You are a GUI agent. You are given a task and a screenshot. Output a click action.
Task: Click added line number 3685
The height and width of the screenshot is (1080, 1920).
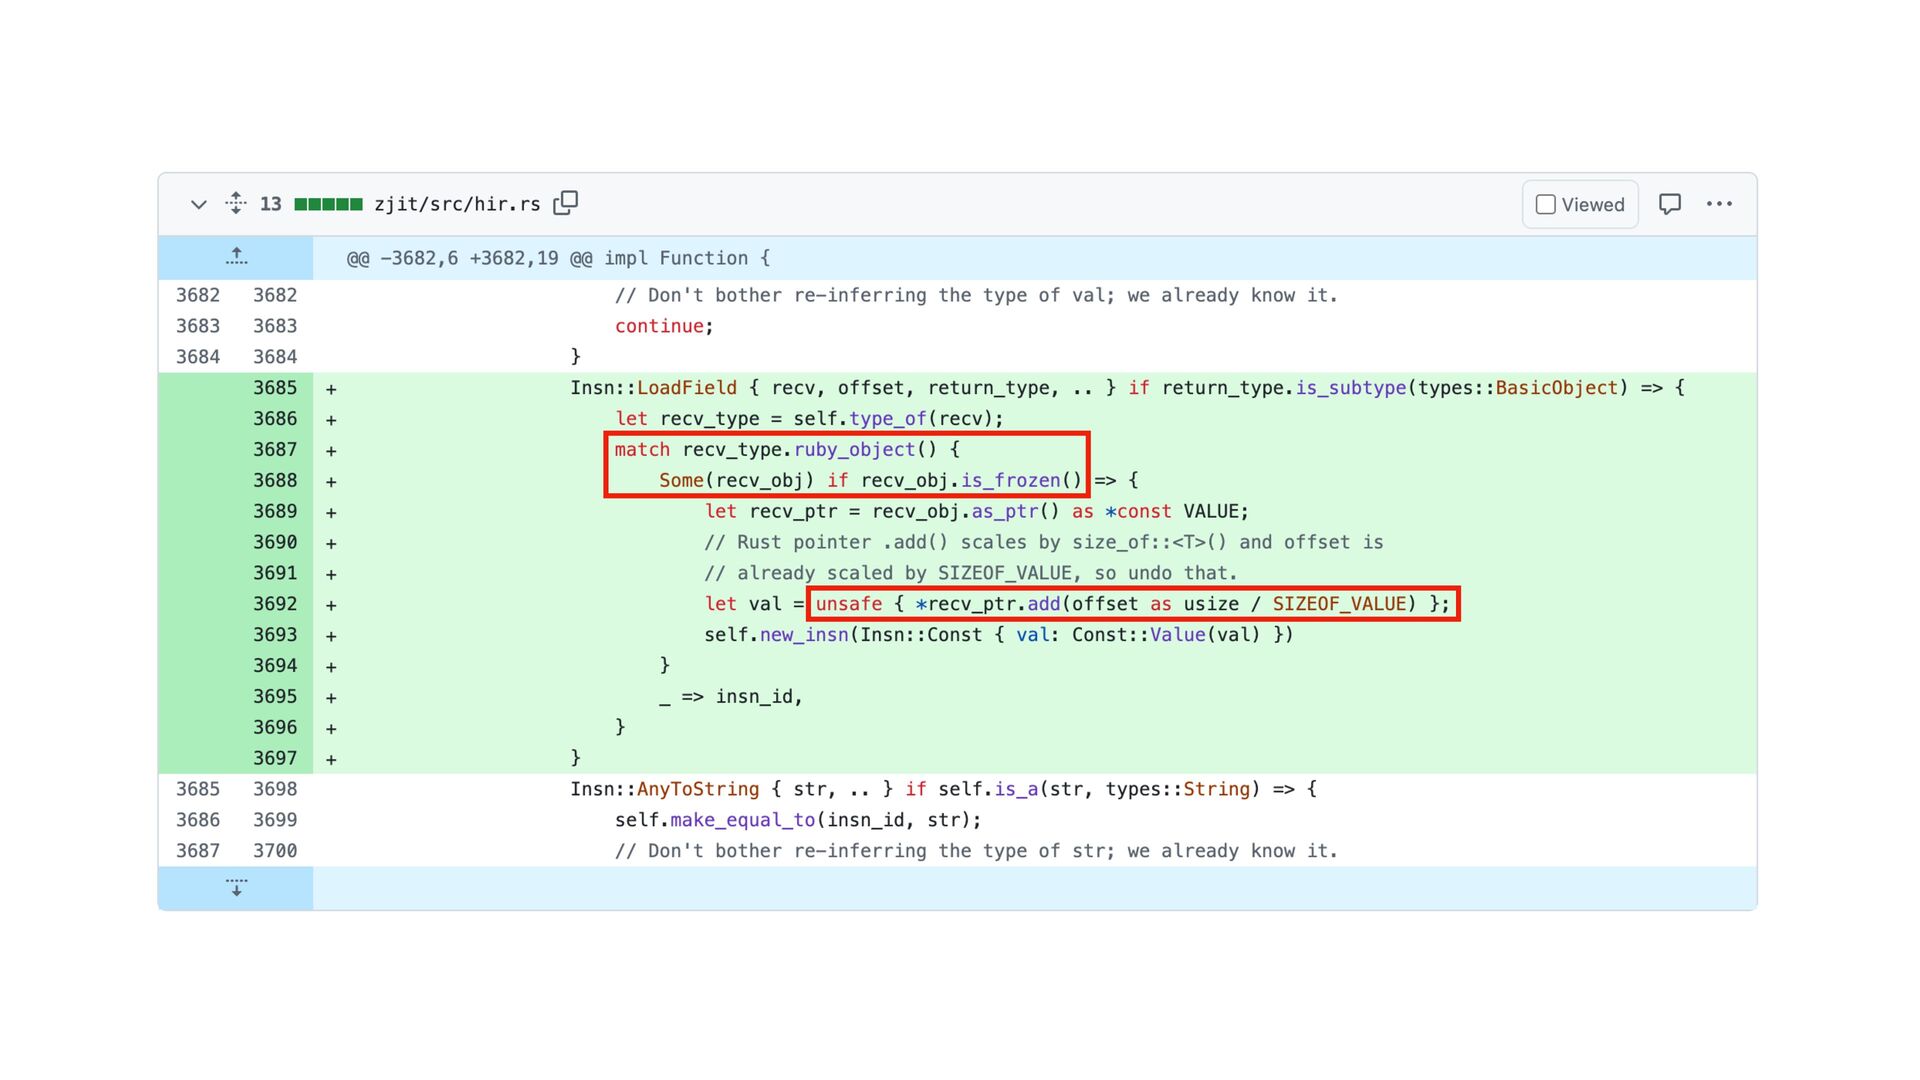point(274,388)
